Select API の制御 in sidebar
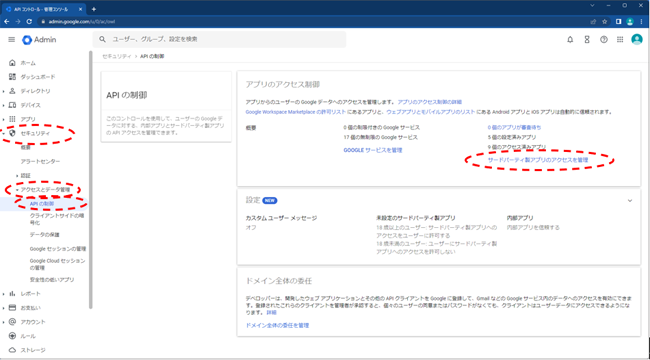This screenshot has width=650, height=360. pyautogui.click(x=42, y=204)
